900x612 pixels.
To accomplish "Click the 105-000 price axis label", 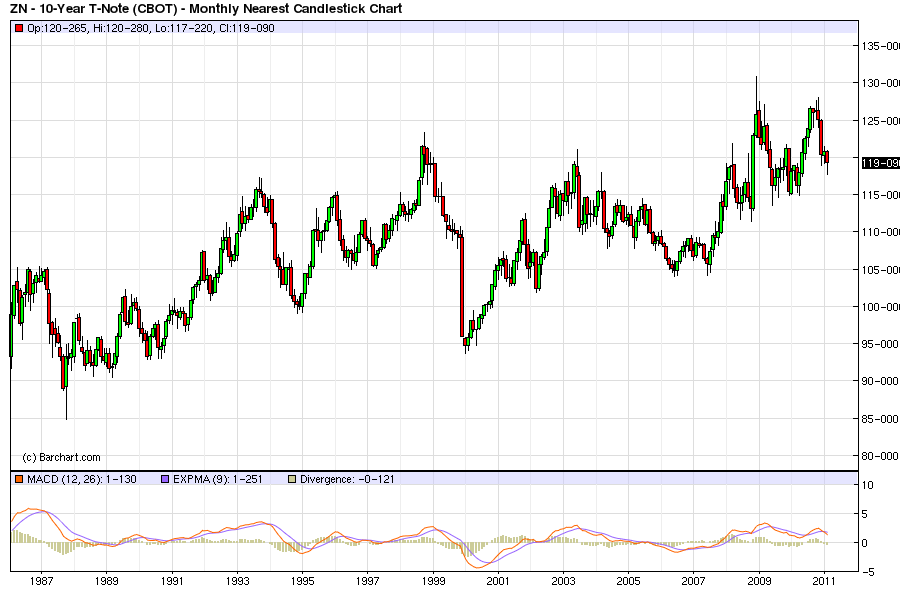I will [880, 270].
